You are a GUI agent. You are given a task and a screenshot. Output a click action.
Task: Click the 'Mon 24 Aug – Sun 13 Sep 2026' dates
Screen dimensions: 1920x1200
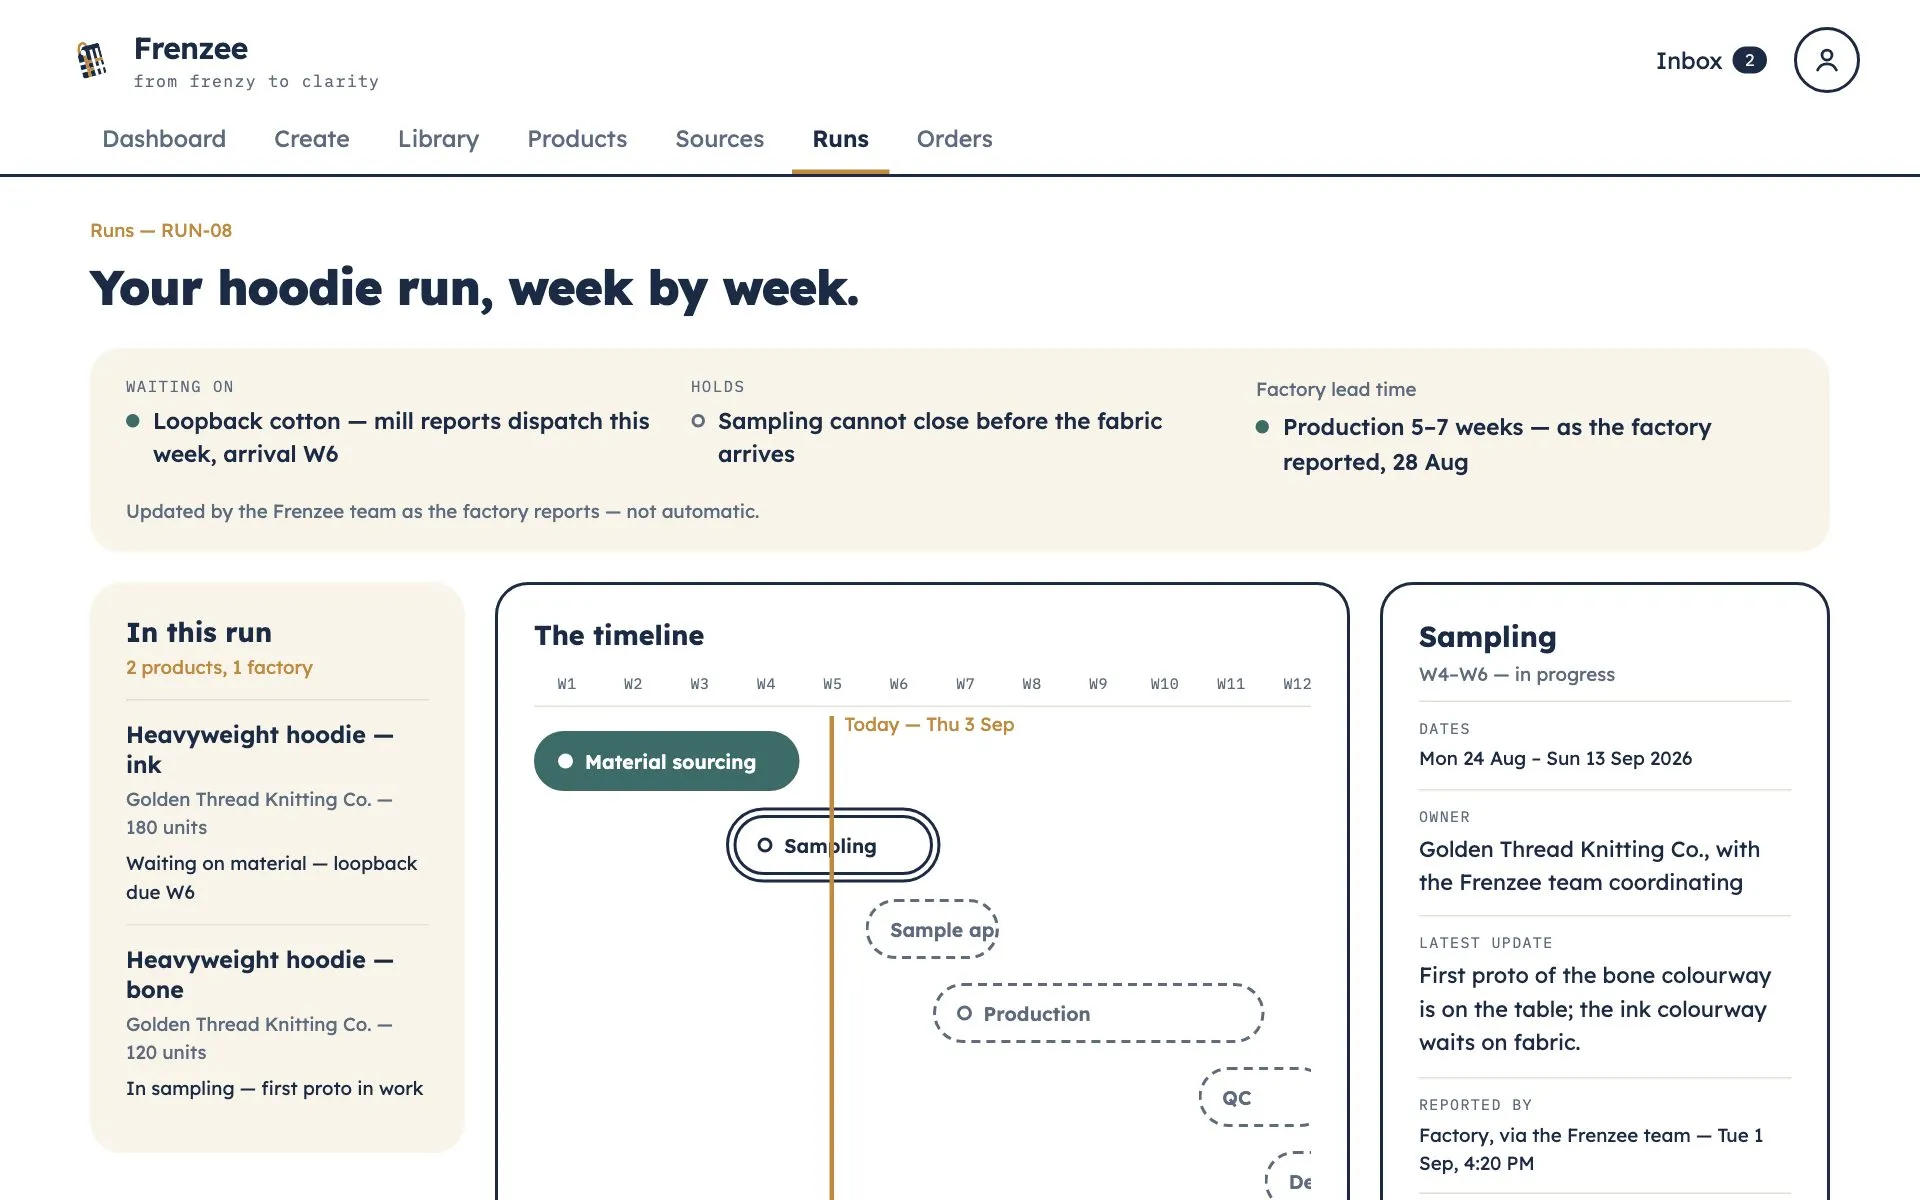[x=1555, y=758]
